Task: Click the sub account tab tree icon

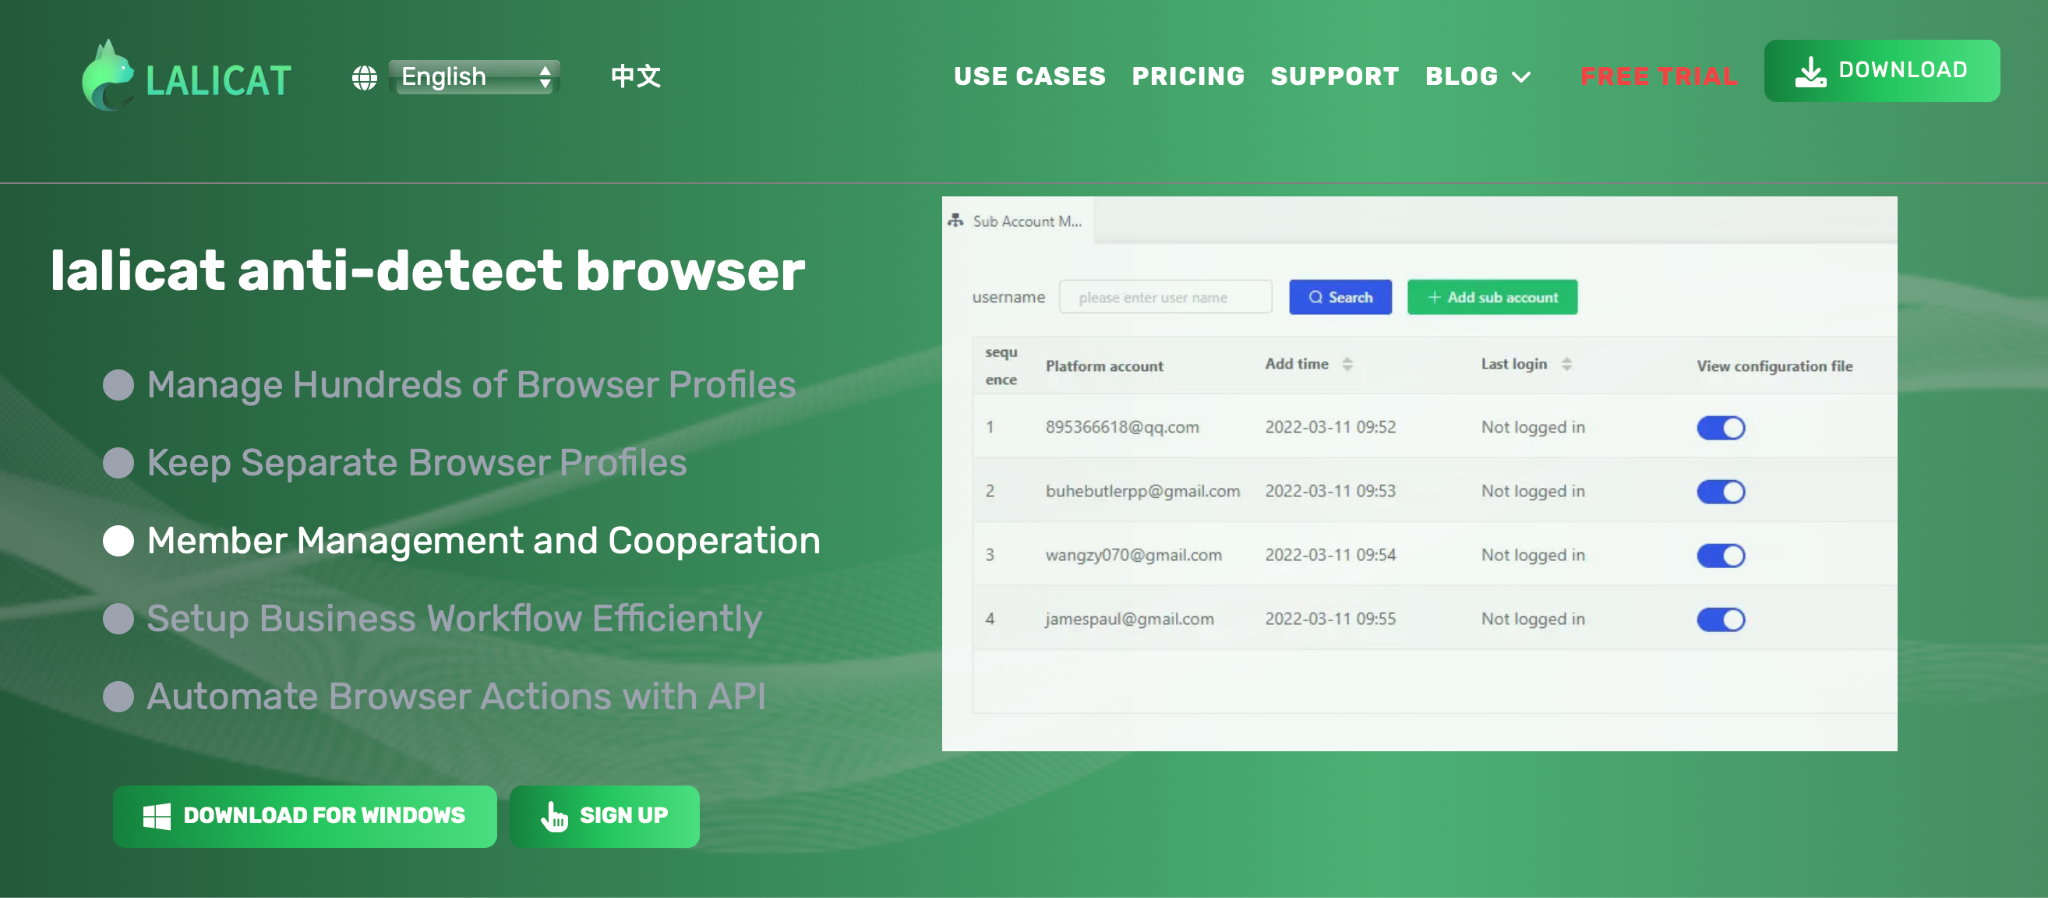Action: 956,220
